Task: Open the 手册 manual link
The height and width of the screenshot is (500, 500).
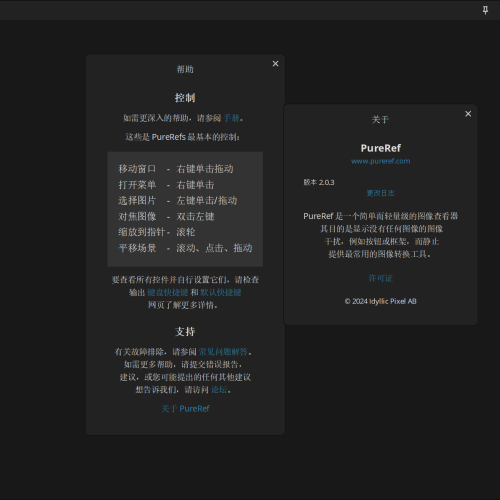Action: [232, 118]
